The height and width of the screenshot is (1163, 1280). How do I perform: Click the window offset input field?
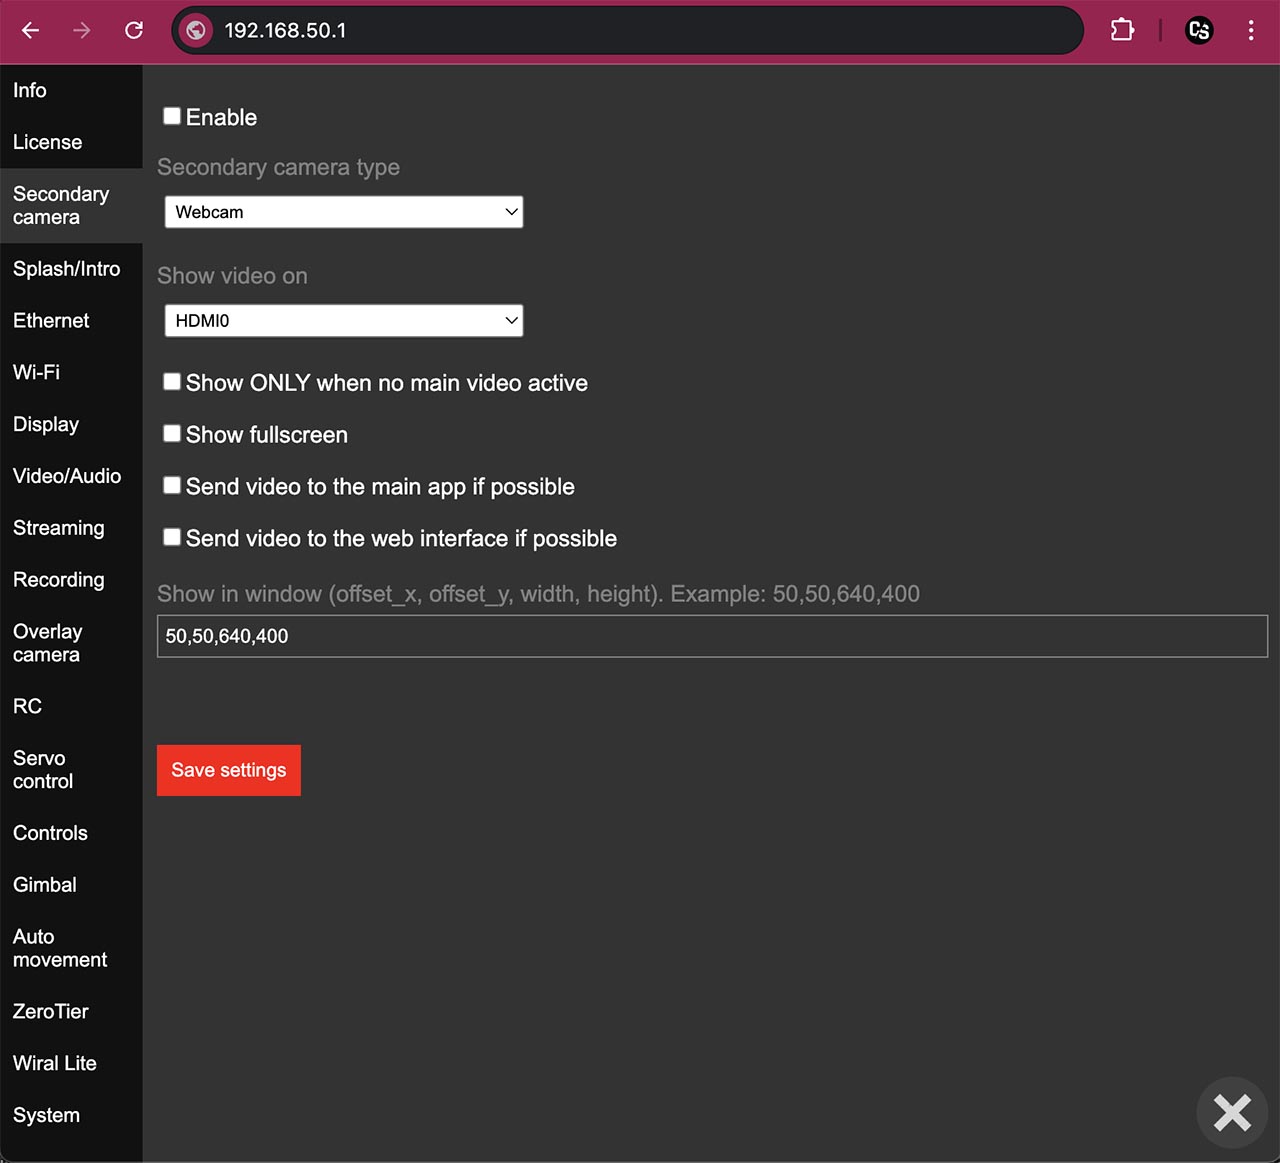pos(712,636)
